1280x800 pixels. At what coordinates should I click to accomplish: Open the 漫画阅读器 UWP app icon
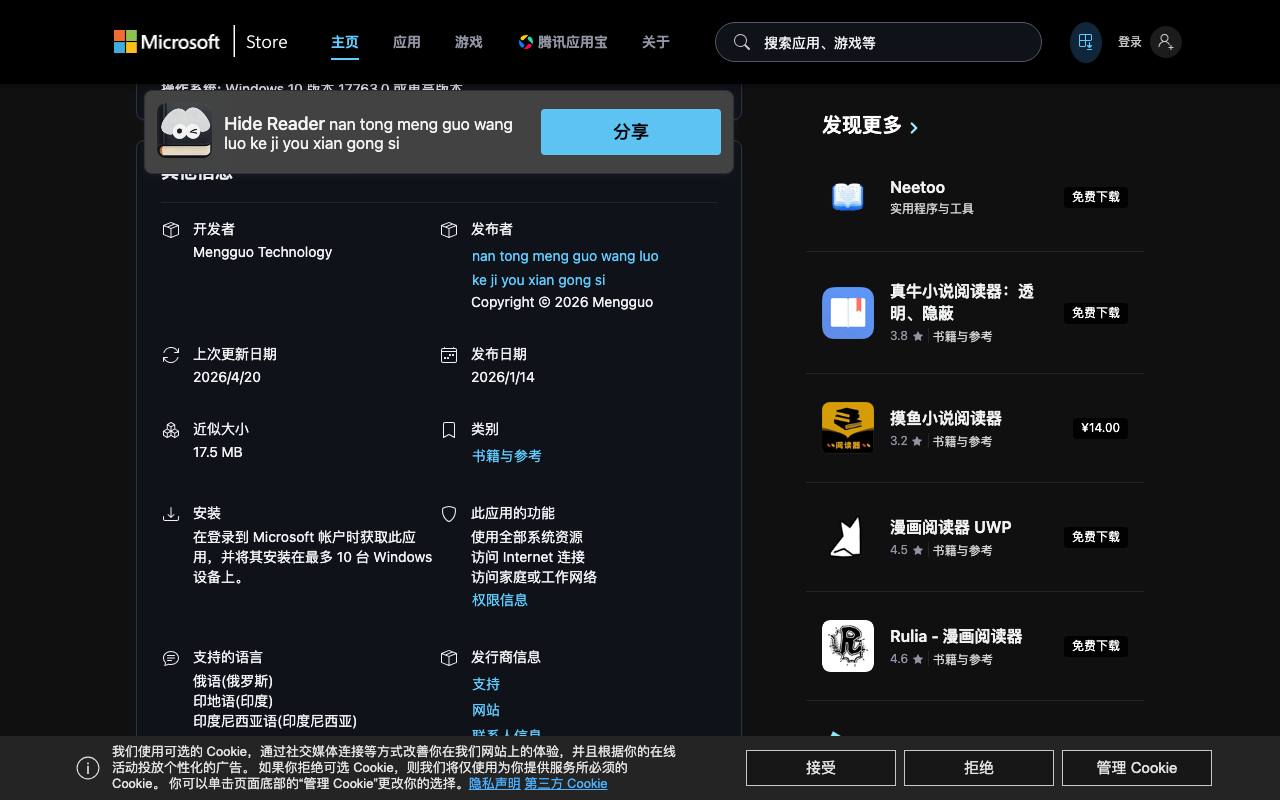848,537
